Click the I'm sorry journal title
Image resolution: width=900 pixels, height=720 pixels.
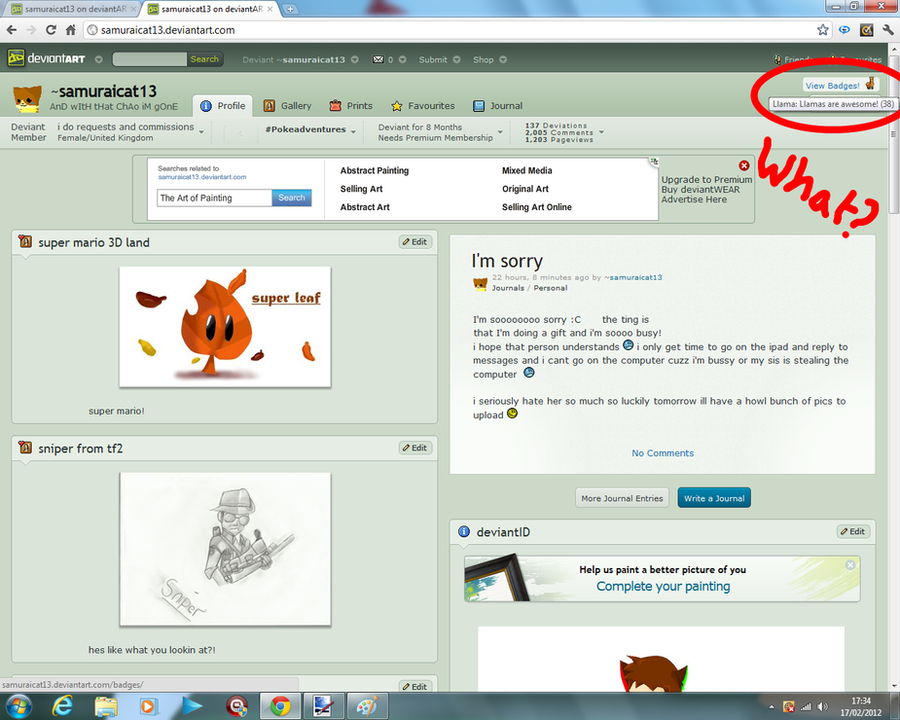click(x=507, y=261)
